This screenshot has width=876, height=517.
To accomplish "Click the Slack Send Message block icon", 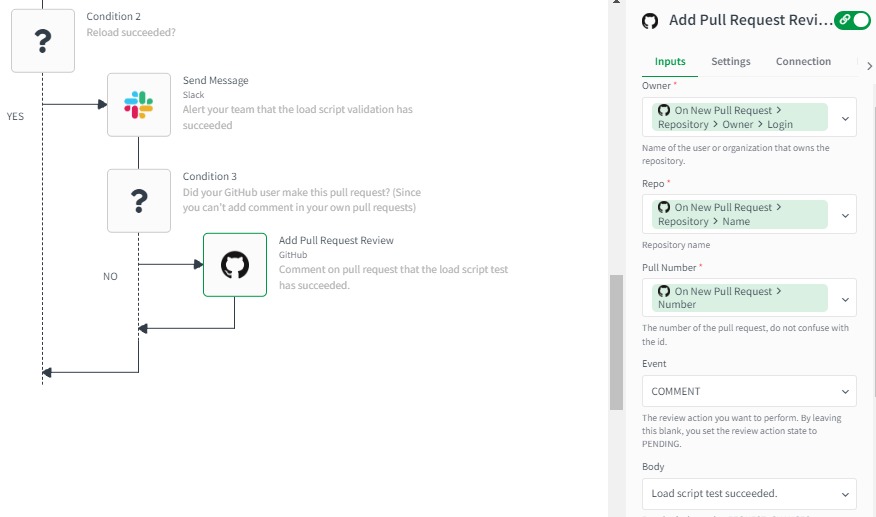I will coord(139,105).
